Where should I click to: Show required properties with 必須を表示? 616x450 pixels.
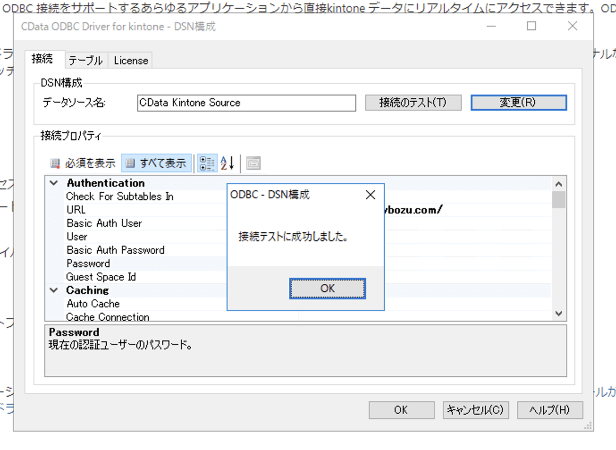(83, 163)
